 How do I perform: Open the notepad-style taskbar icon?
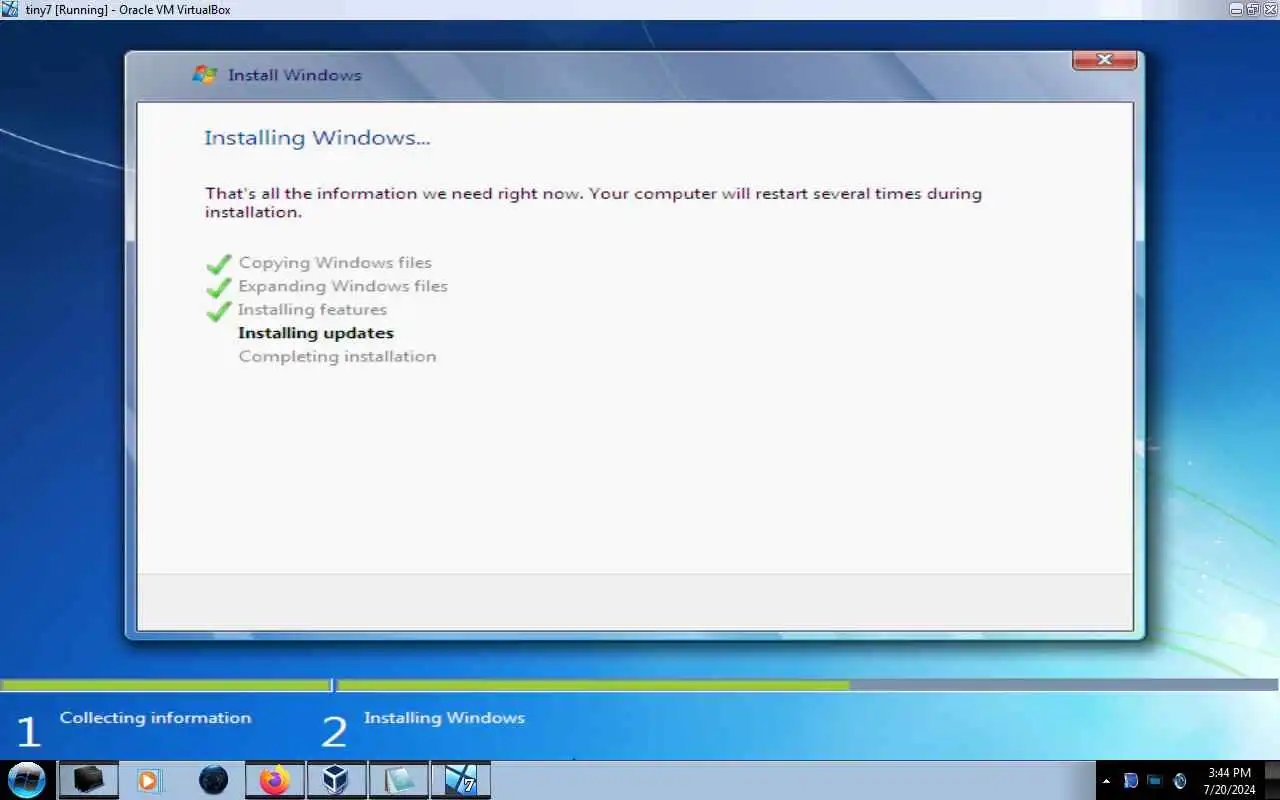[x=398, y=780]
